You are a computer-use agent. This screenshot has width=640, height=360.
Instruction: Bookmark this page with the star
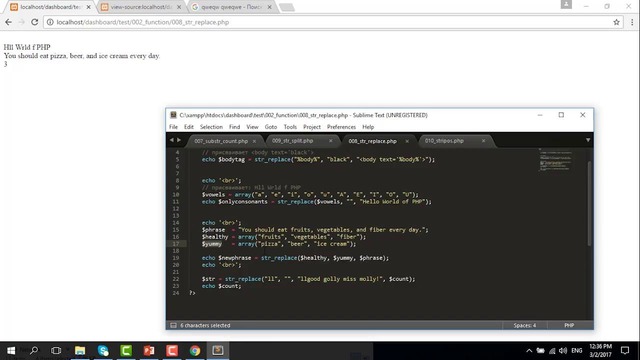(616, 22)
